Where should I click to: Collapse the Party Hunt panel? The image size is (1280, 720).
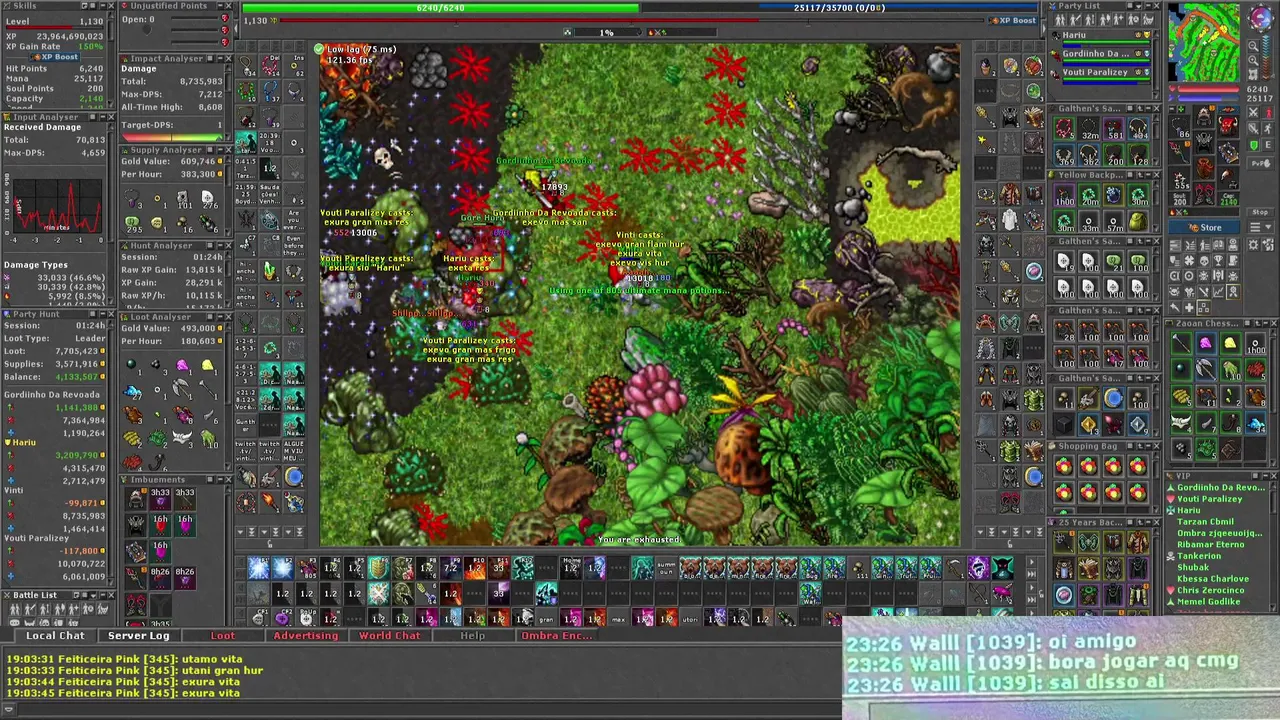coord(103,314)
